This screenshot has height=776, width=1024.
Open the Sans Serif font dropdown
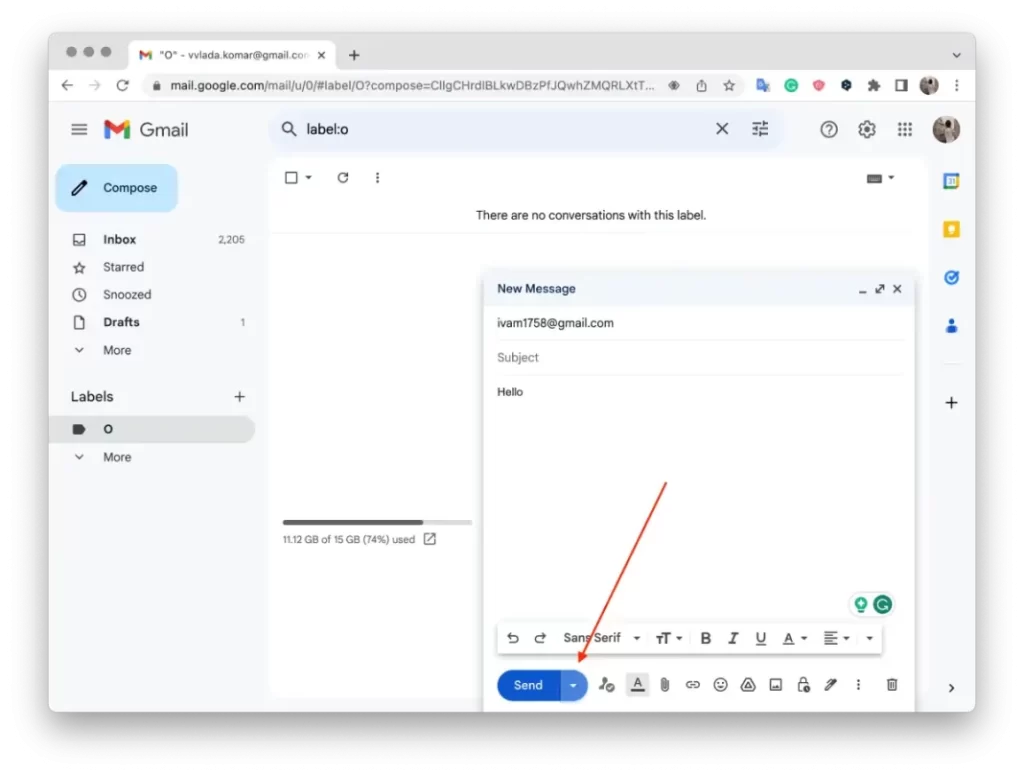tap(601, 638)
